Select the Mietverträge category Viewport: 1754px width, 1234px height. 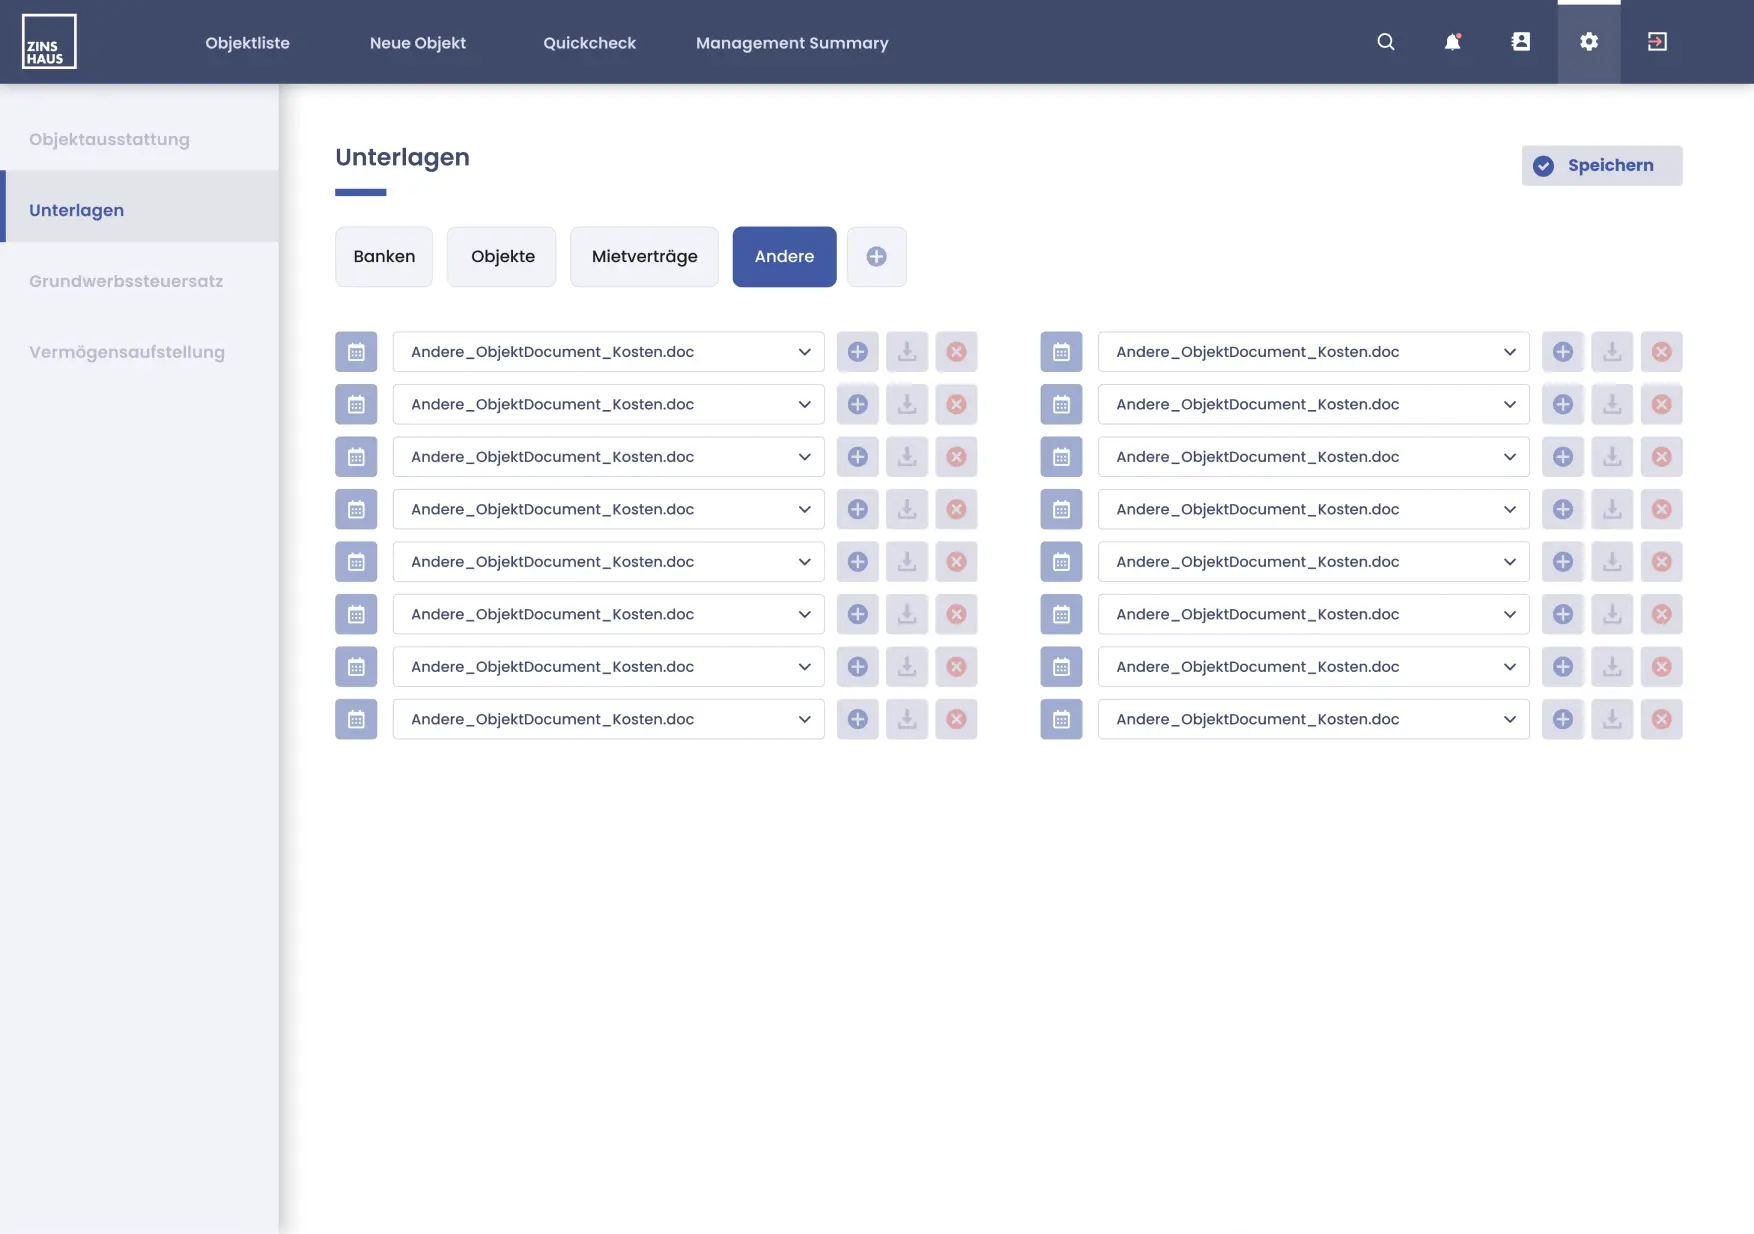tap(644, 257)
